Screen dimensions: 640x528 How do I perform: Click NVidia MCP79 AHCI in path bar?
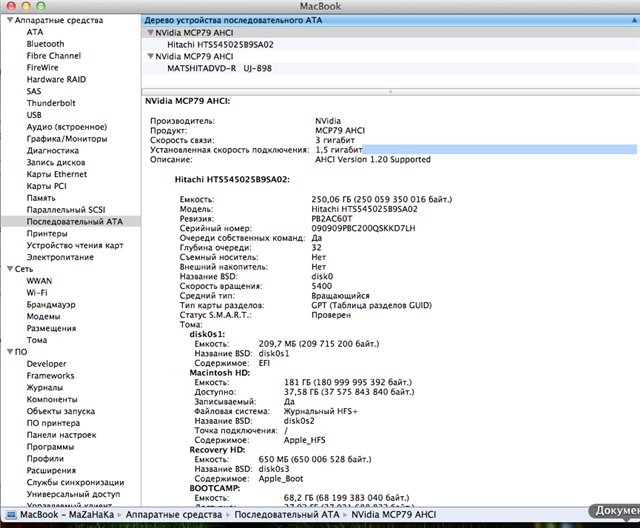click(x=393, y=515)
